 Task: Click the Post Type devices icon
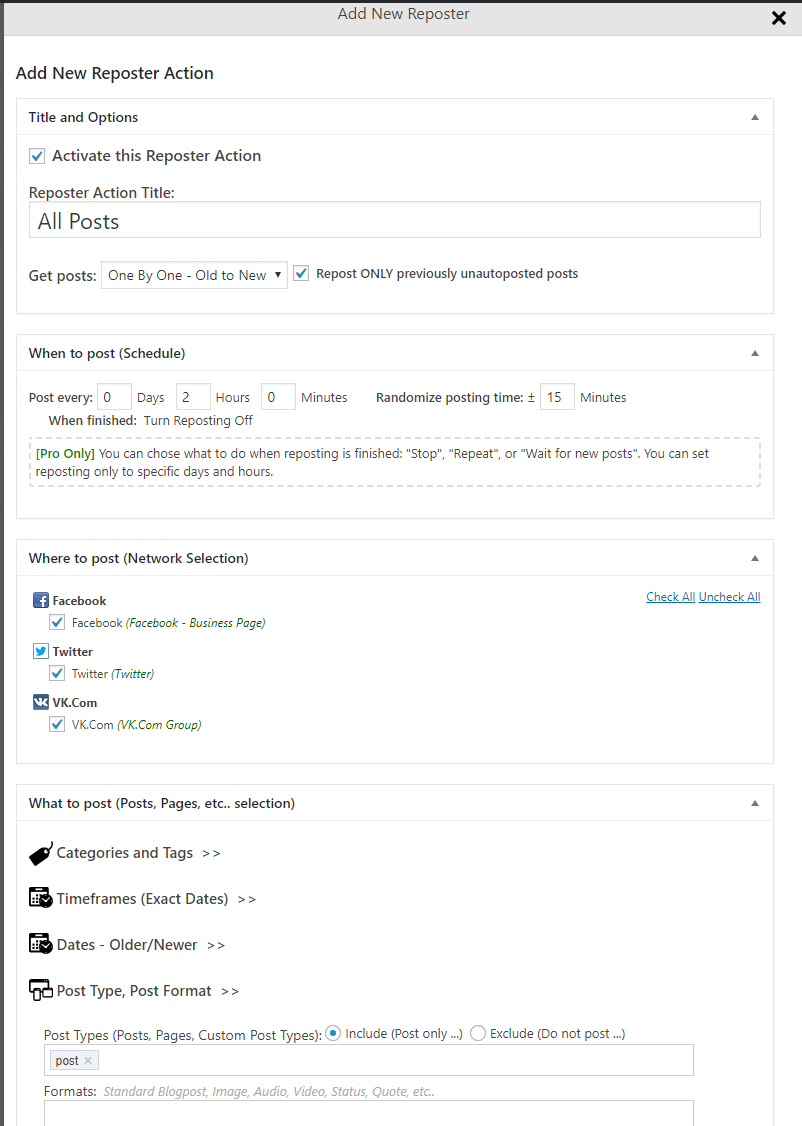tap(41, 990)
